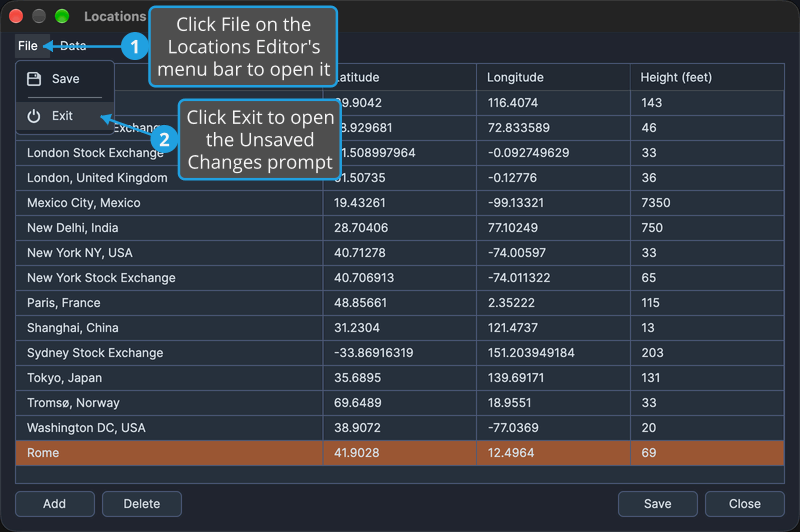The image size is (800, 532).
Task: Click Rome height 69 cell
Action: [x=707, y=453]
